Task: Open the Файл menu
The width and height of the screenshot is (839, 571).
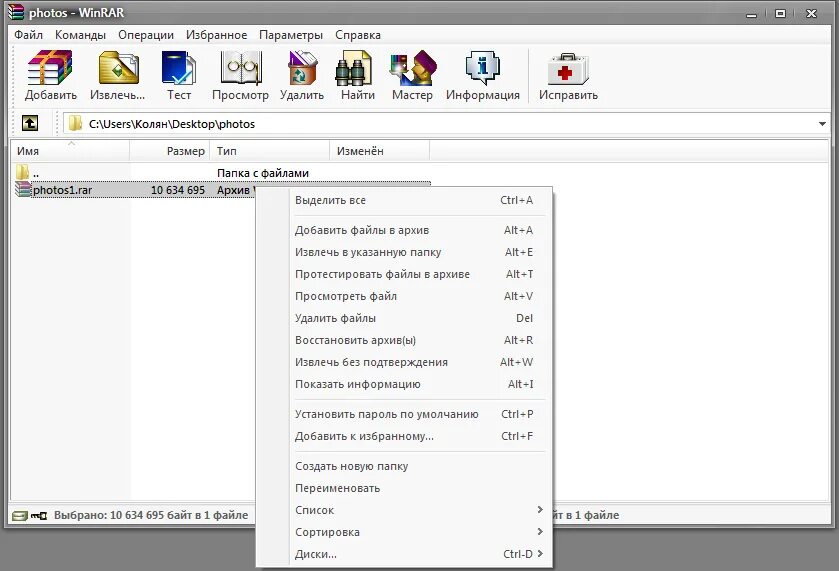Action: (28, 35)
